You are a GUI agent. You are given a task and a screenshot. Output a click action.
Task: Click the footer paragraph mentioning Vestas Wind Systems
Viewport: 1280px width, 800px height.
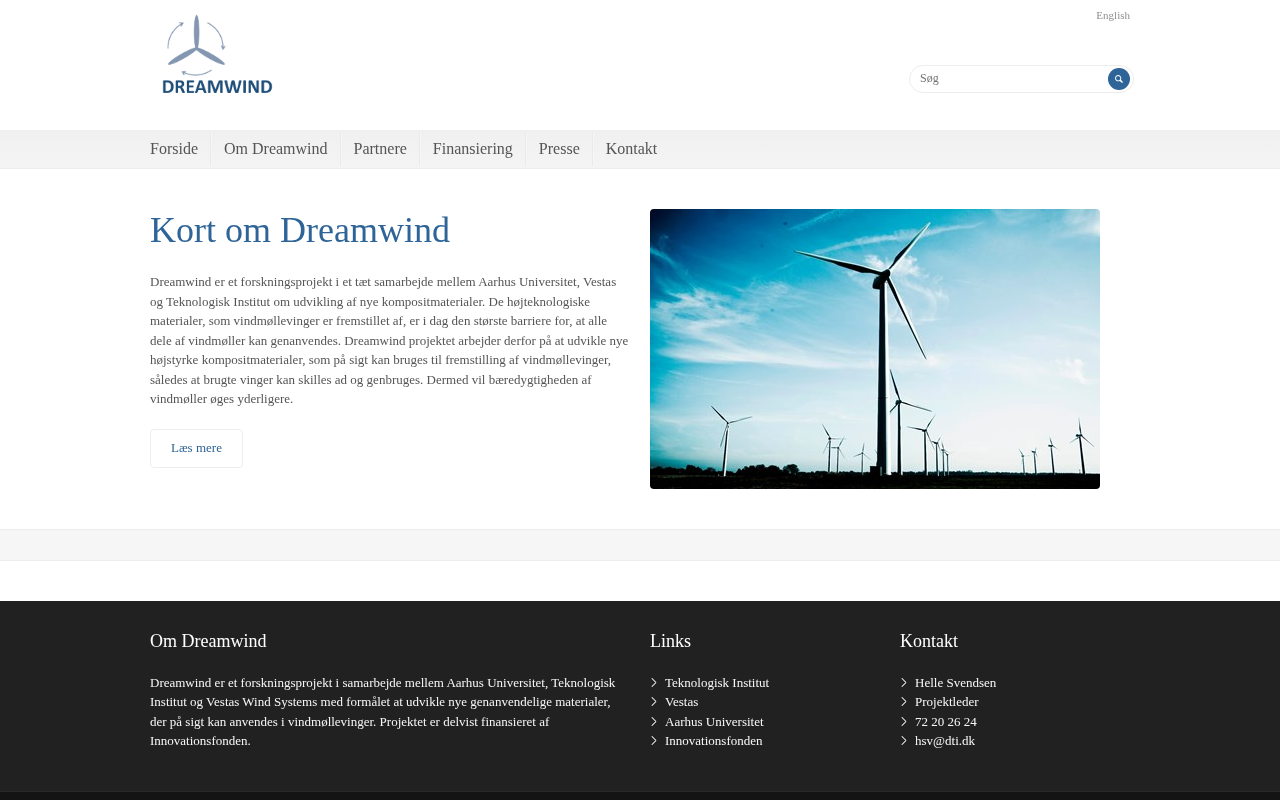tap(383, 712)
